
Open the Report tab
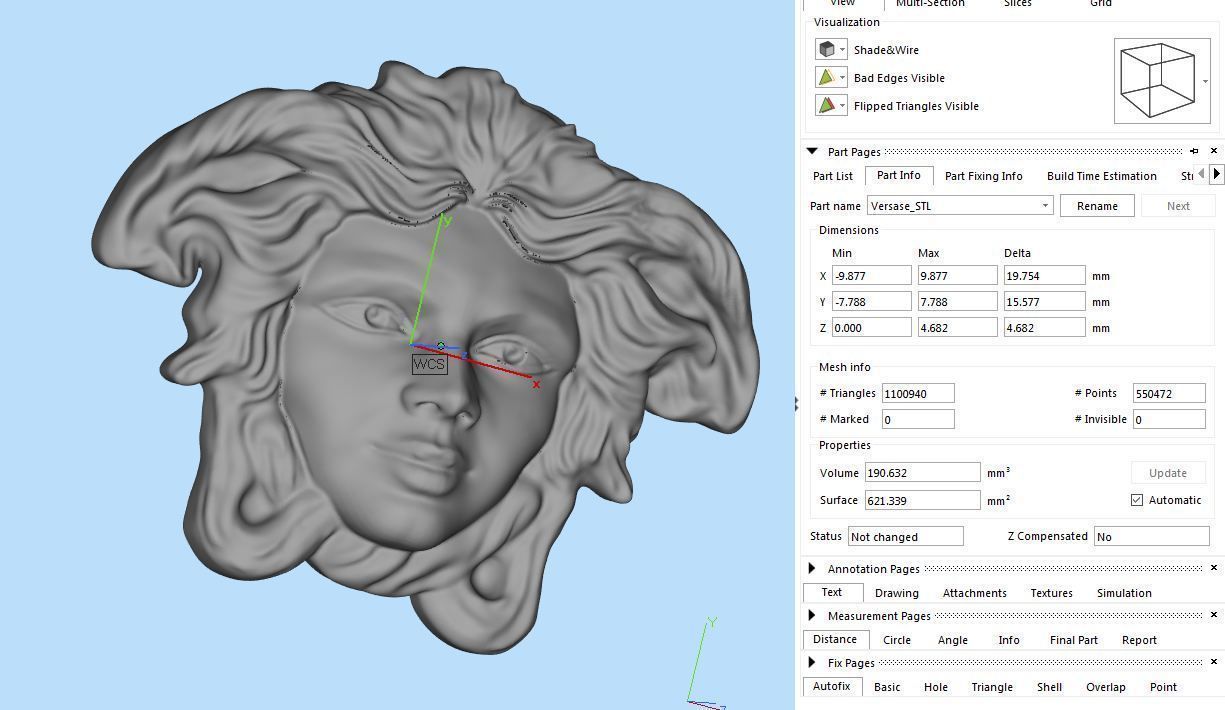coord(1139,640)
